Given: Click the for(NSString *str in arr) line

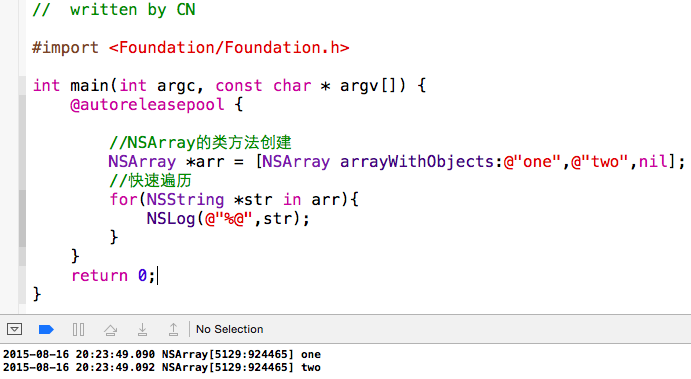Looking at the screenshot, I should [234, 200].
